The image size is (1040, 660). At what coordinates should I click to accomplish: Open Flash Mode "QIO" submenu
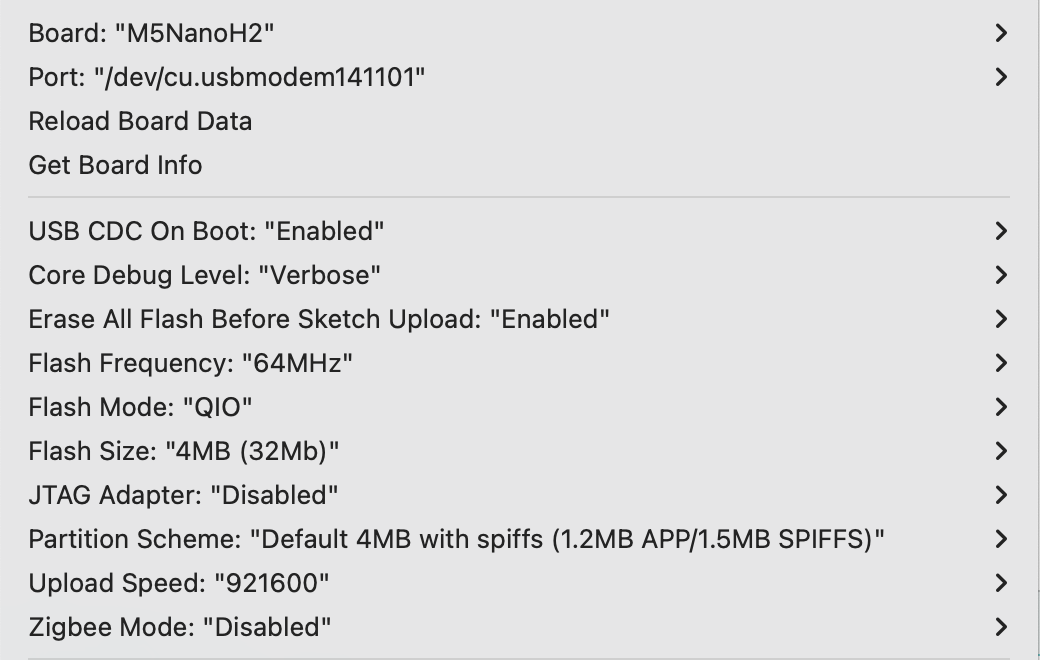pos(141,407)
